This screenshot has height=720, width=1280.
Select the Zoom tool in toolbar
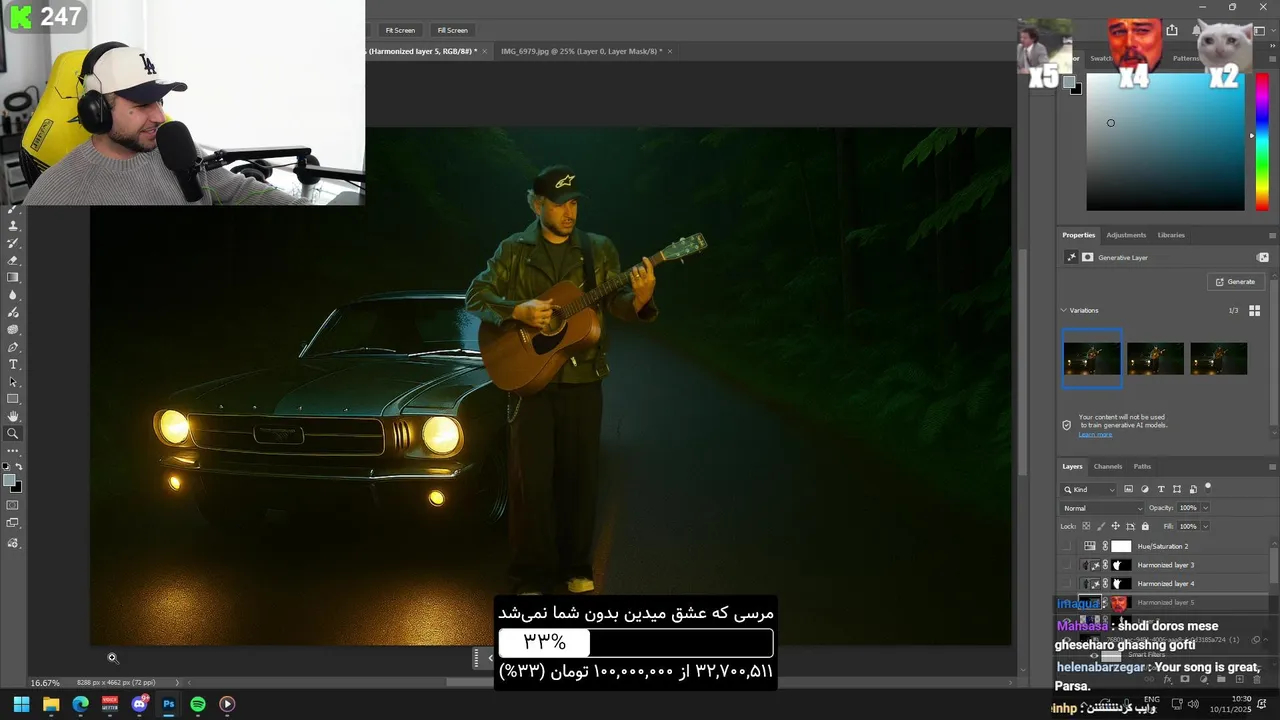point(13,433)
